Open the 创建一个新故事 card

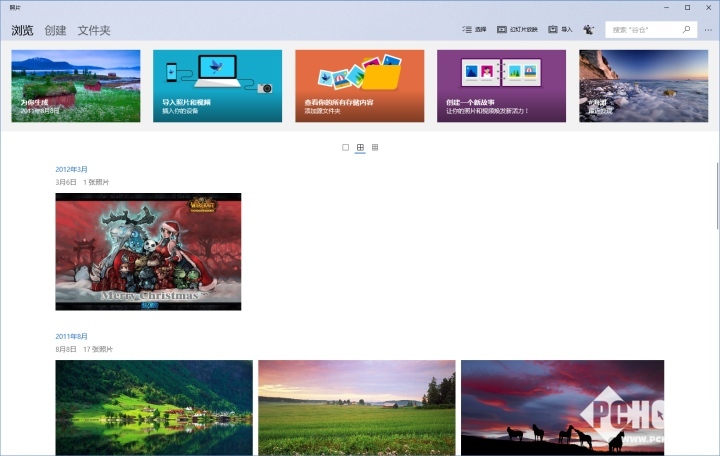(501, 86)
